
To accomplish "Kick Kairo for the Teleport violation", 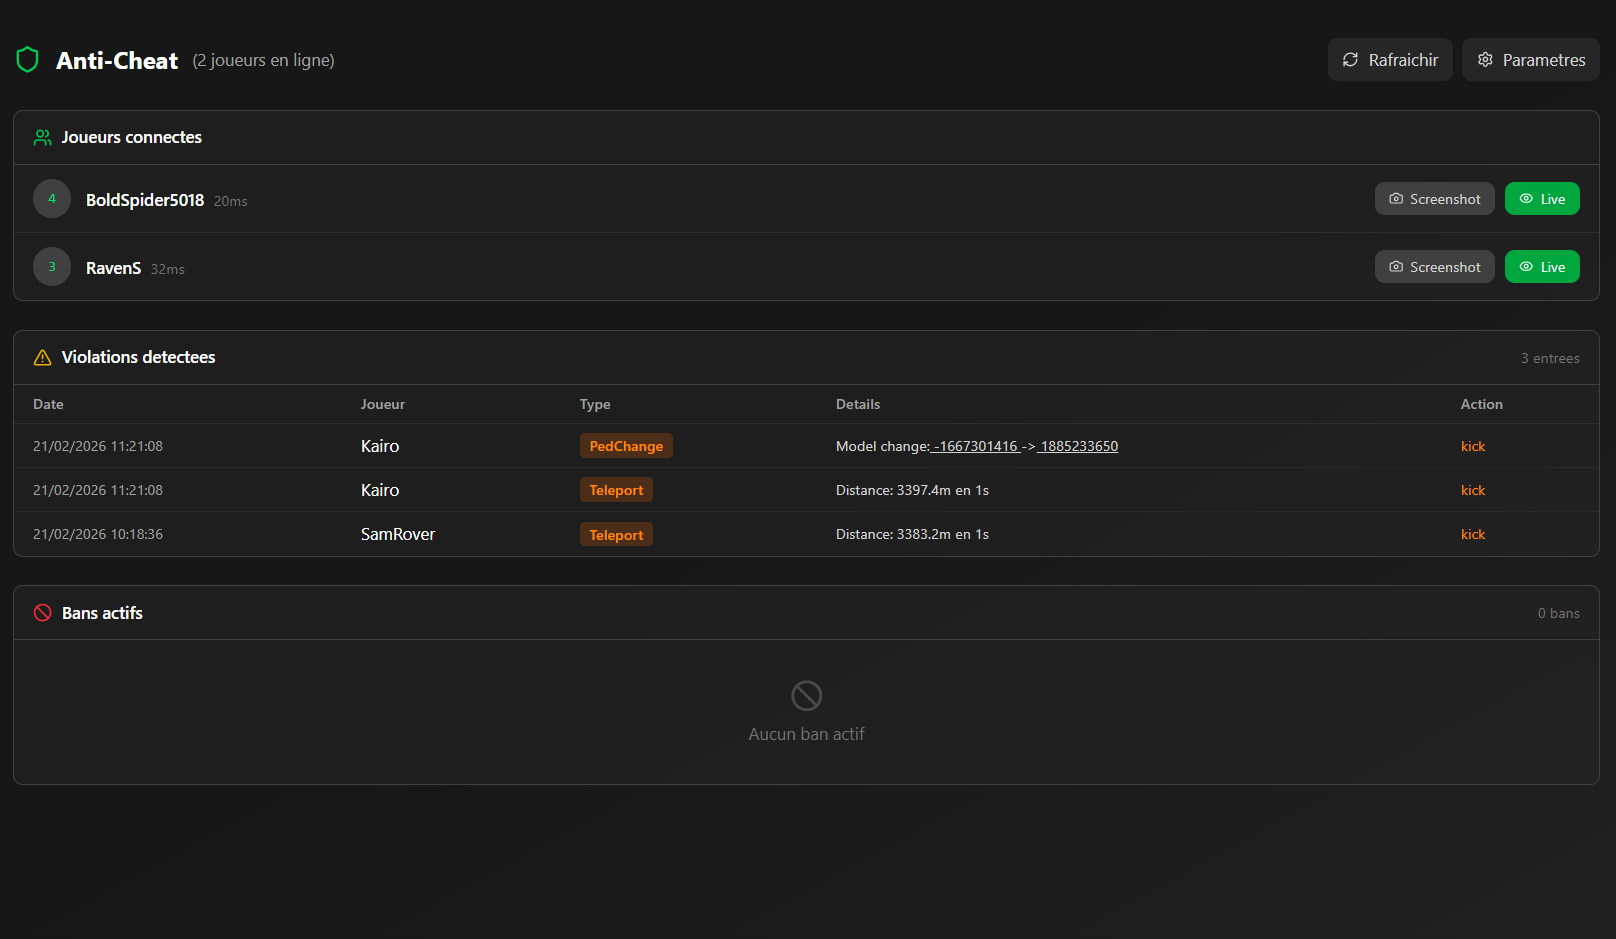I will (x=1472, y=490).
